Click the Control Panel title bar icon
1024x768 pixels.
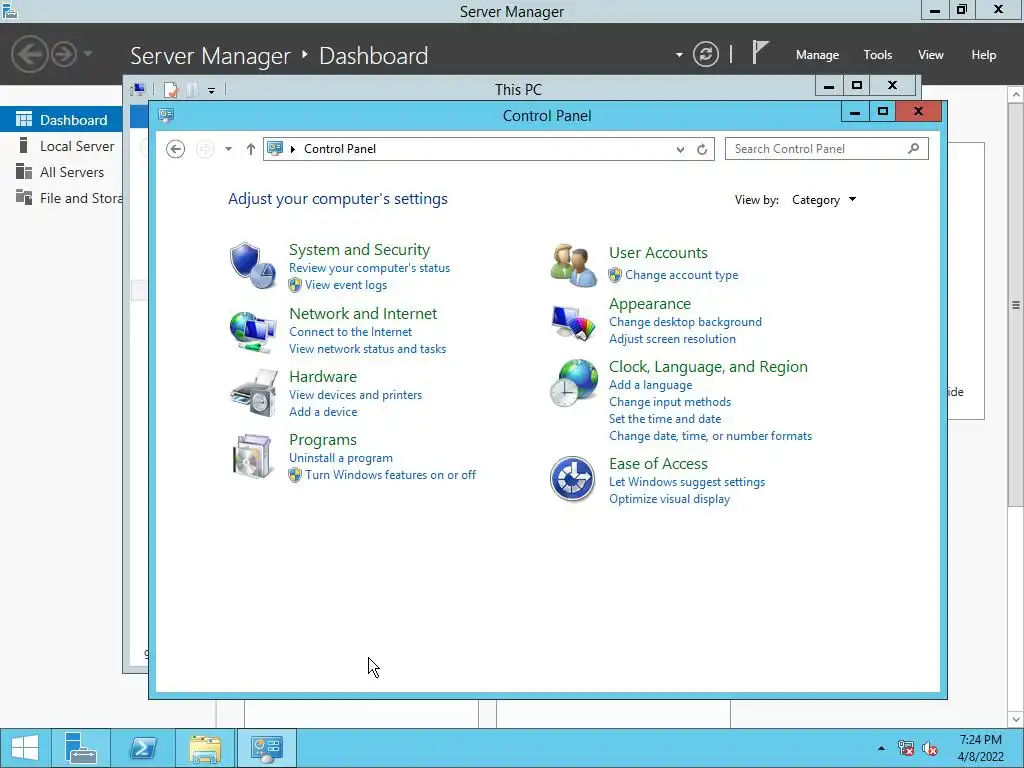[166, 116]
